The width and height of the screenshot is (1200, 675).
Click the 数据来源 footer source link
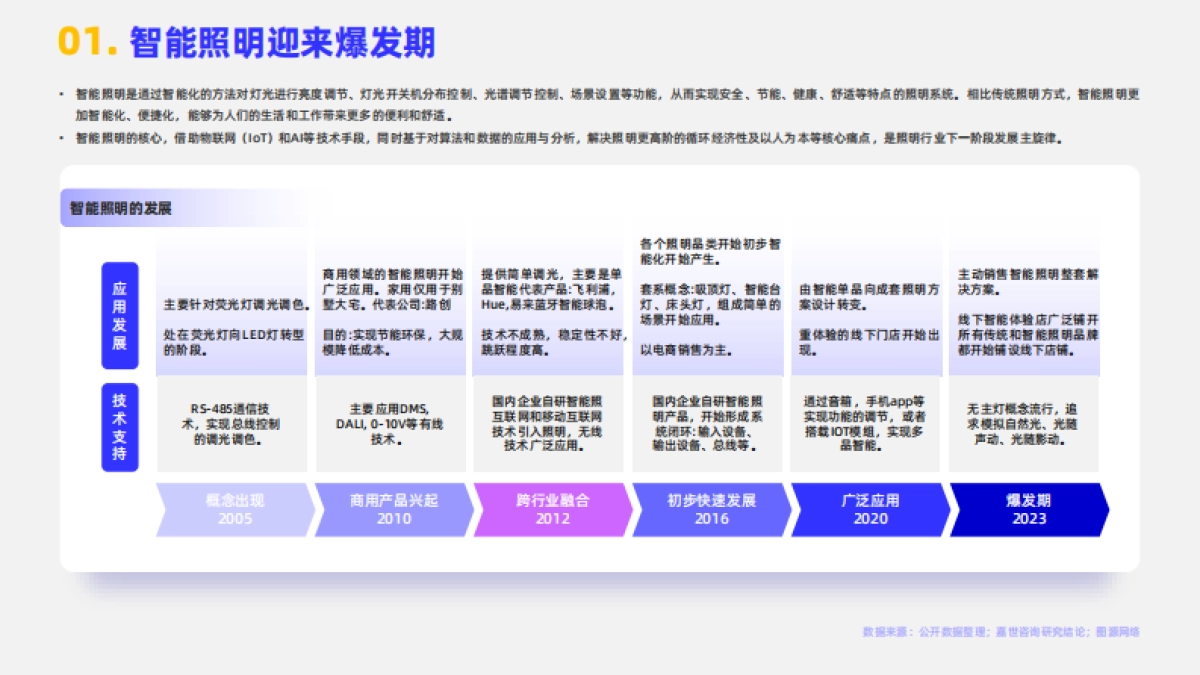(1000, 633)
